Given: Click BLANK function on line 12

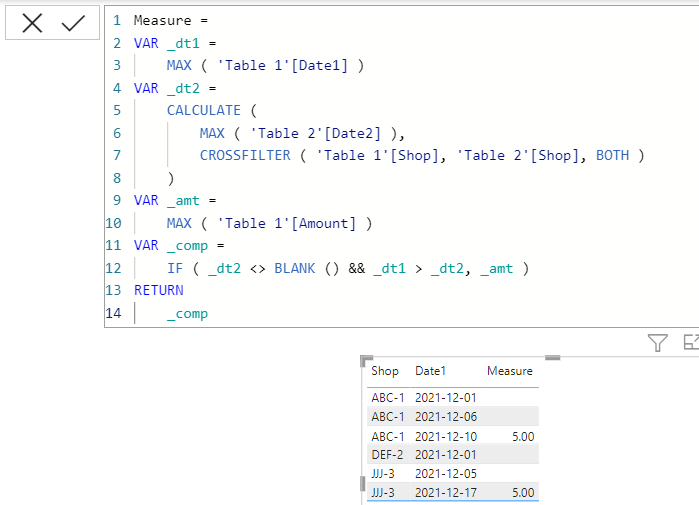Looking at the screenshot, I should coord(294,268).
